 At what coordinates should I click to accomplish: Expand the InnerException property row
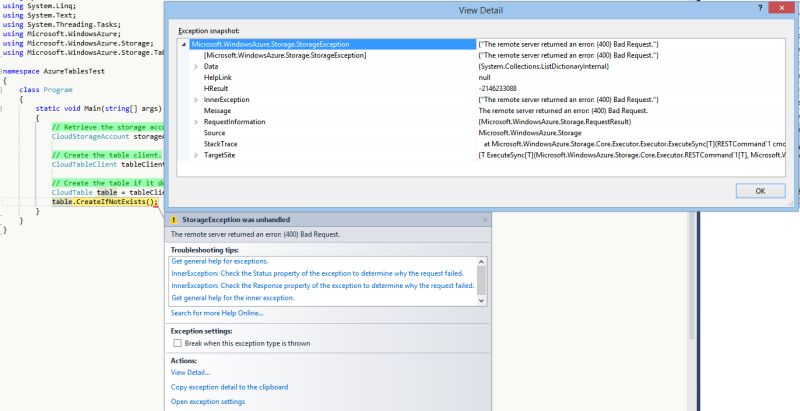196,100
